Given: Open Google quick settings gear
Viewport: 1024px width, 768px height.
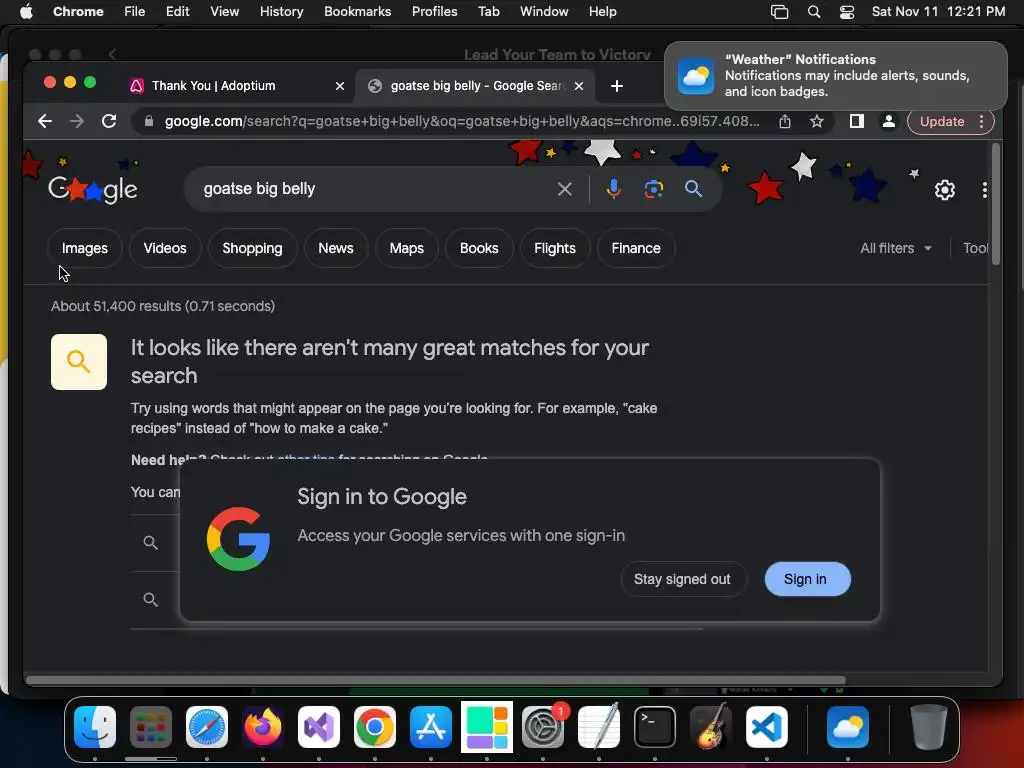Looking at the screenshot, I should tap(944, 190).
